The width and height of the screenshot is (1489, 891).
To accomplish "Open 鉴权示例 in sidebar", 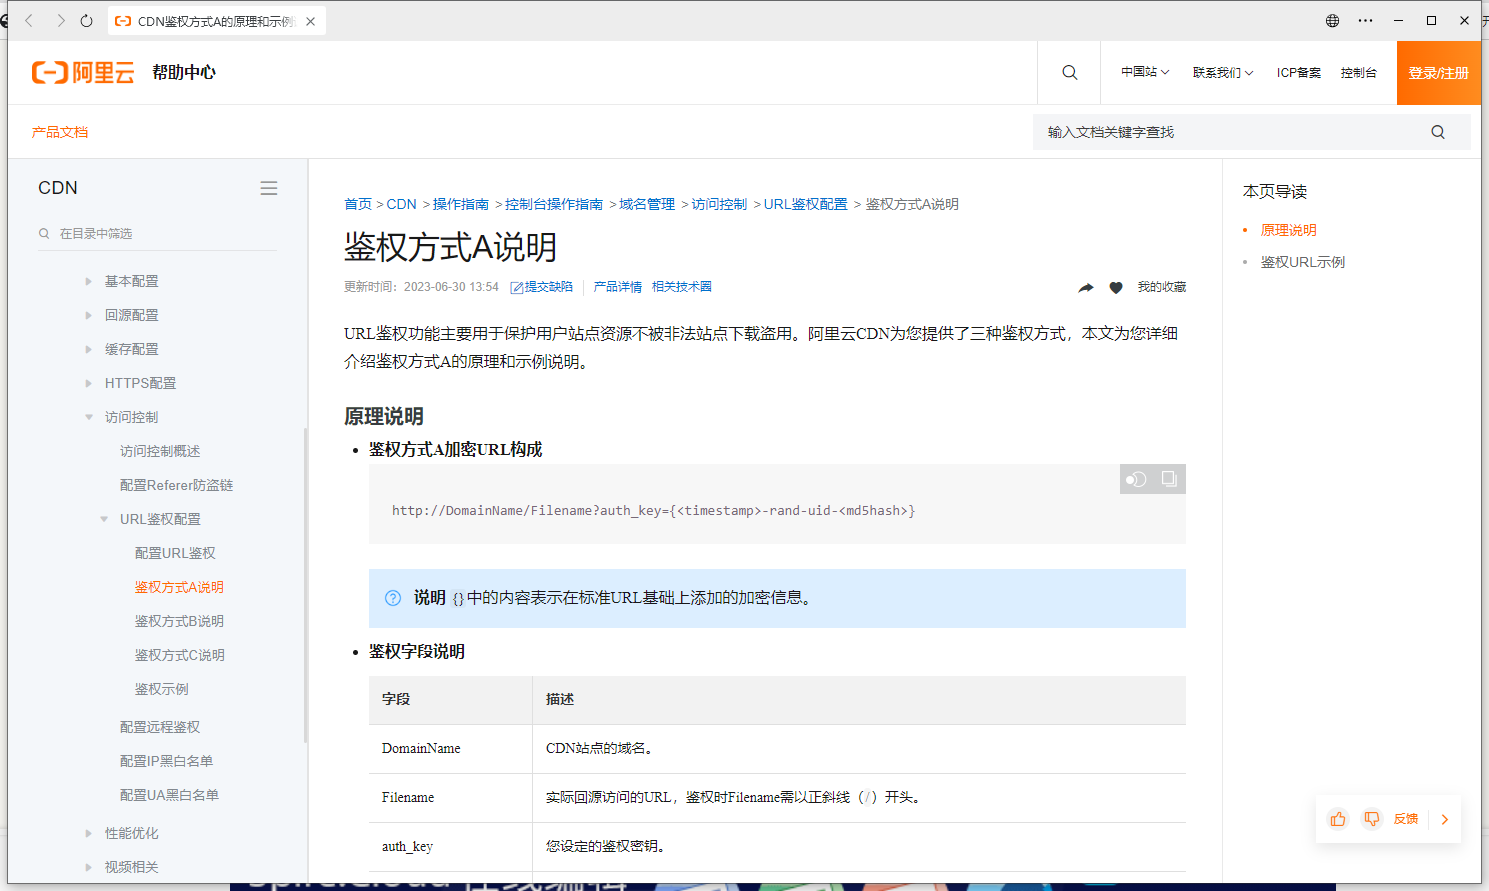I will pos(162,690).
